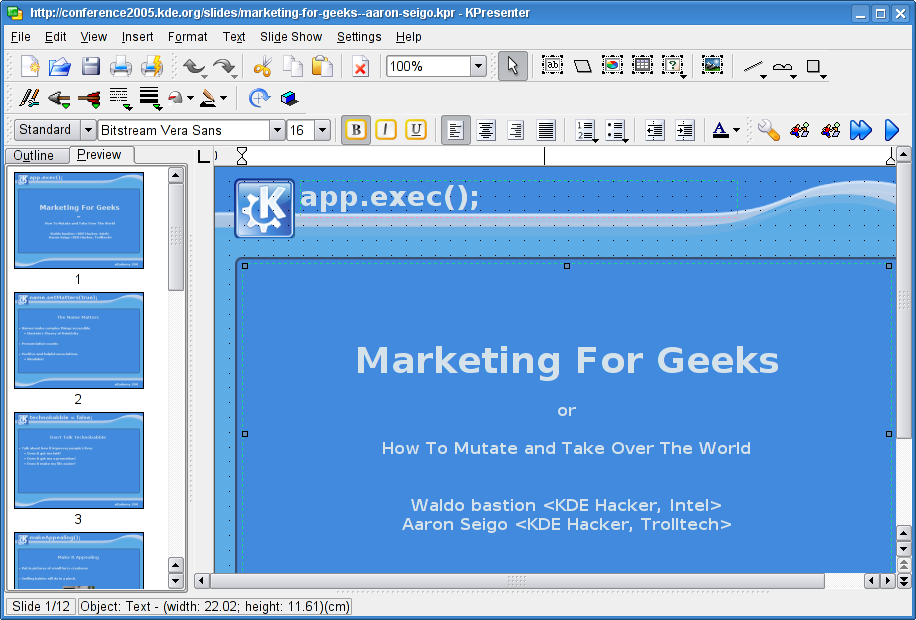Go to previous slide with double-up arrow

904,566
